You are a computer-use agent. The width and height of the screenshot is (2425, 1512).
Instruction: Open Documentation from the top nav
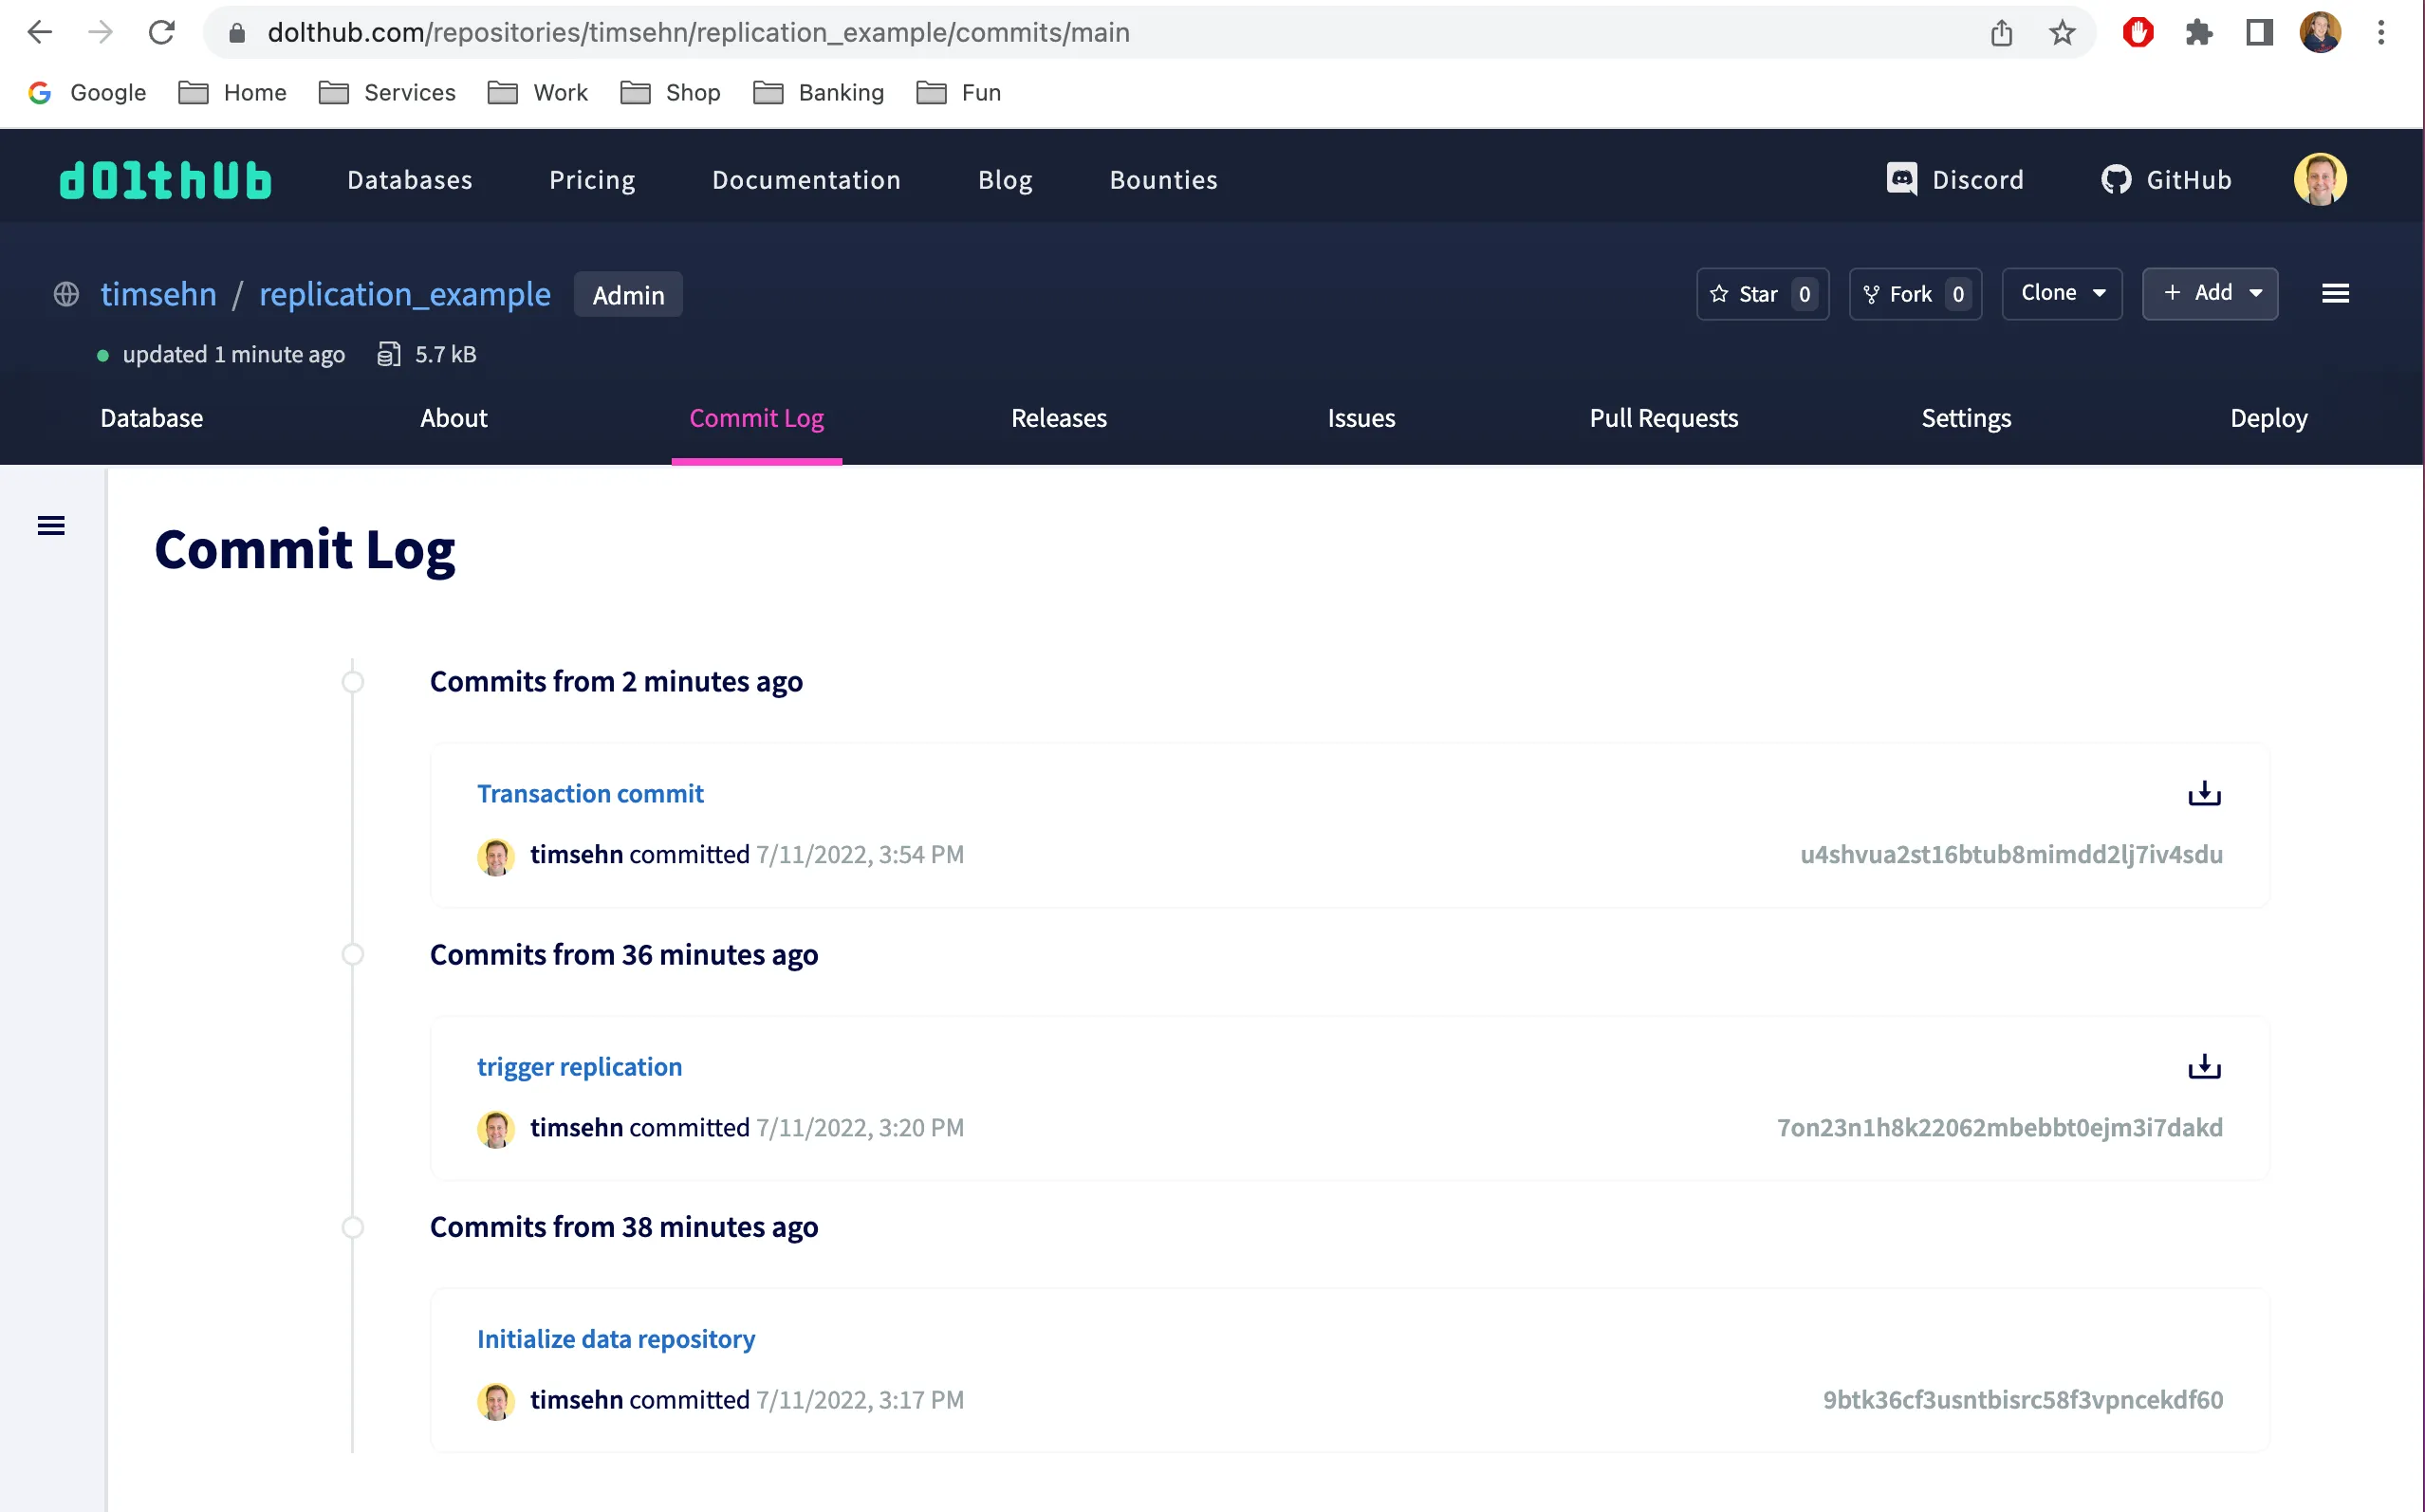tap(806, 180)
